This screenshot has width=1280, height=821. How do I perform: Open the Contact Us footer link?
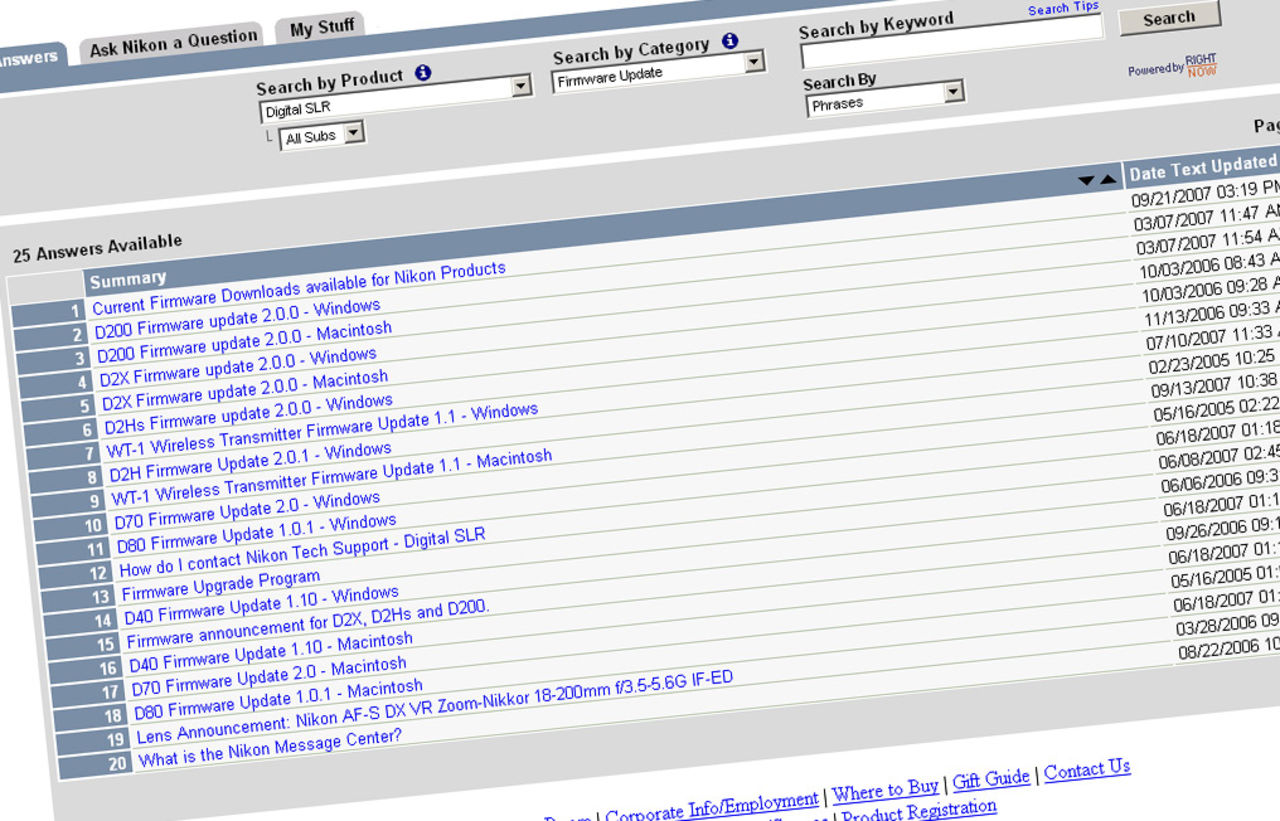[1087, 770]
